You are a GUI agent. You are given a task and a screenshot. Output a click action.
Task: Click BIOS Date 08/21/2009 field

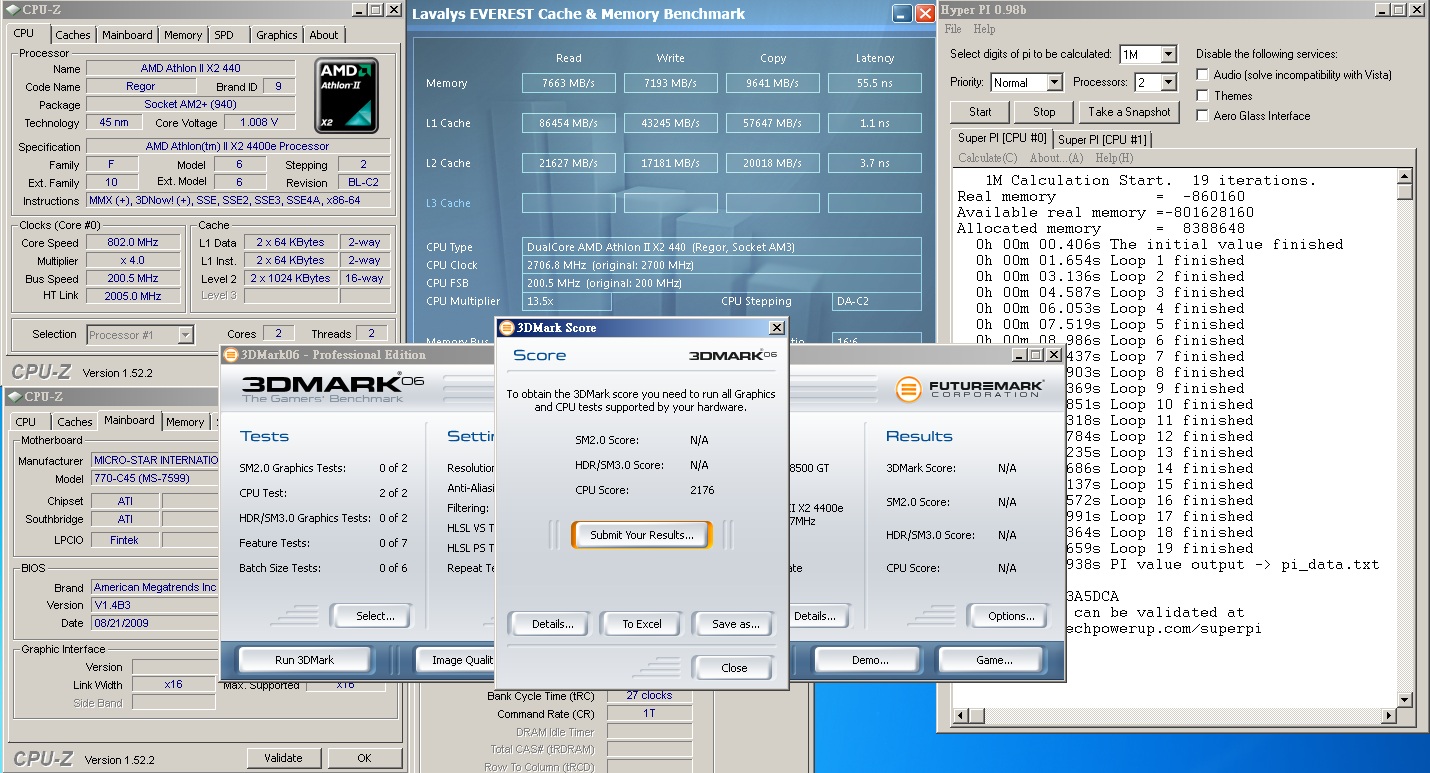click(x=154, y=623)
